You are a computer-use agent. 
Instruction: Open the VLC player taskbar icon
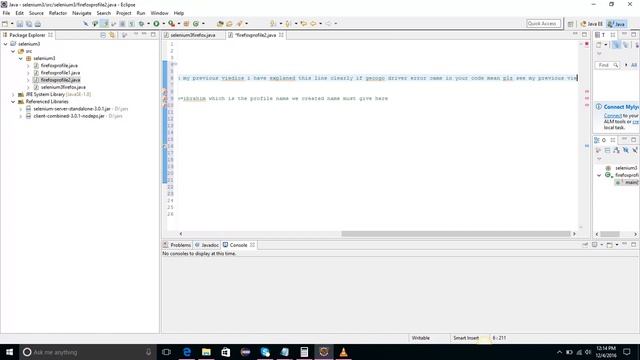click(x=344, y=352)
